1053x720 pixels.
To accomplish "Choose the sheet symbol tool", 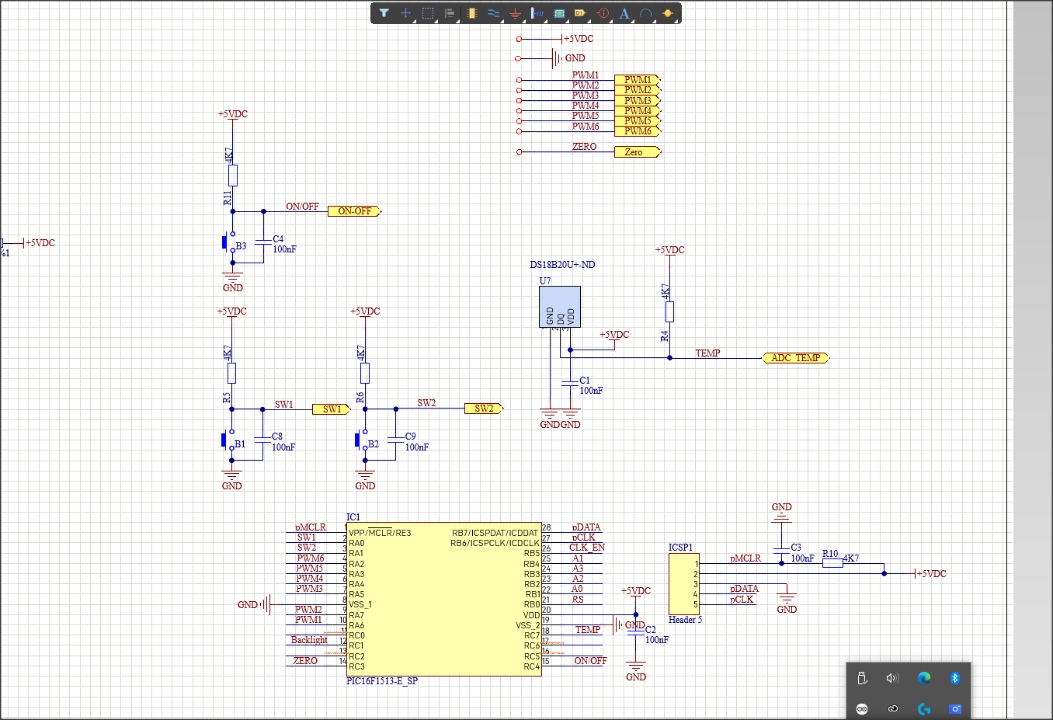I will pyautogui.click(x=559, y=13).
